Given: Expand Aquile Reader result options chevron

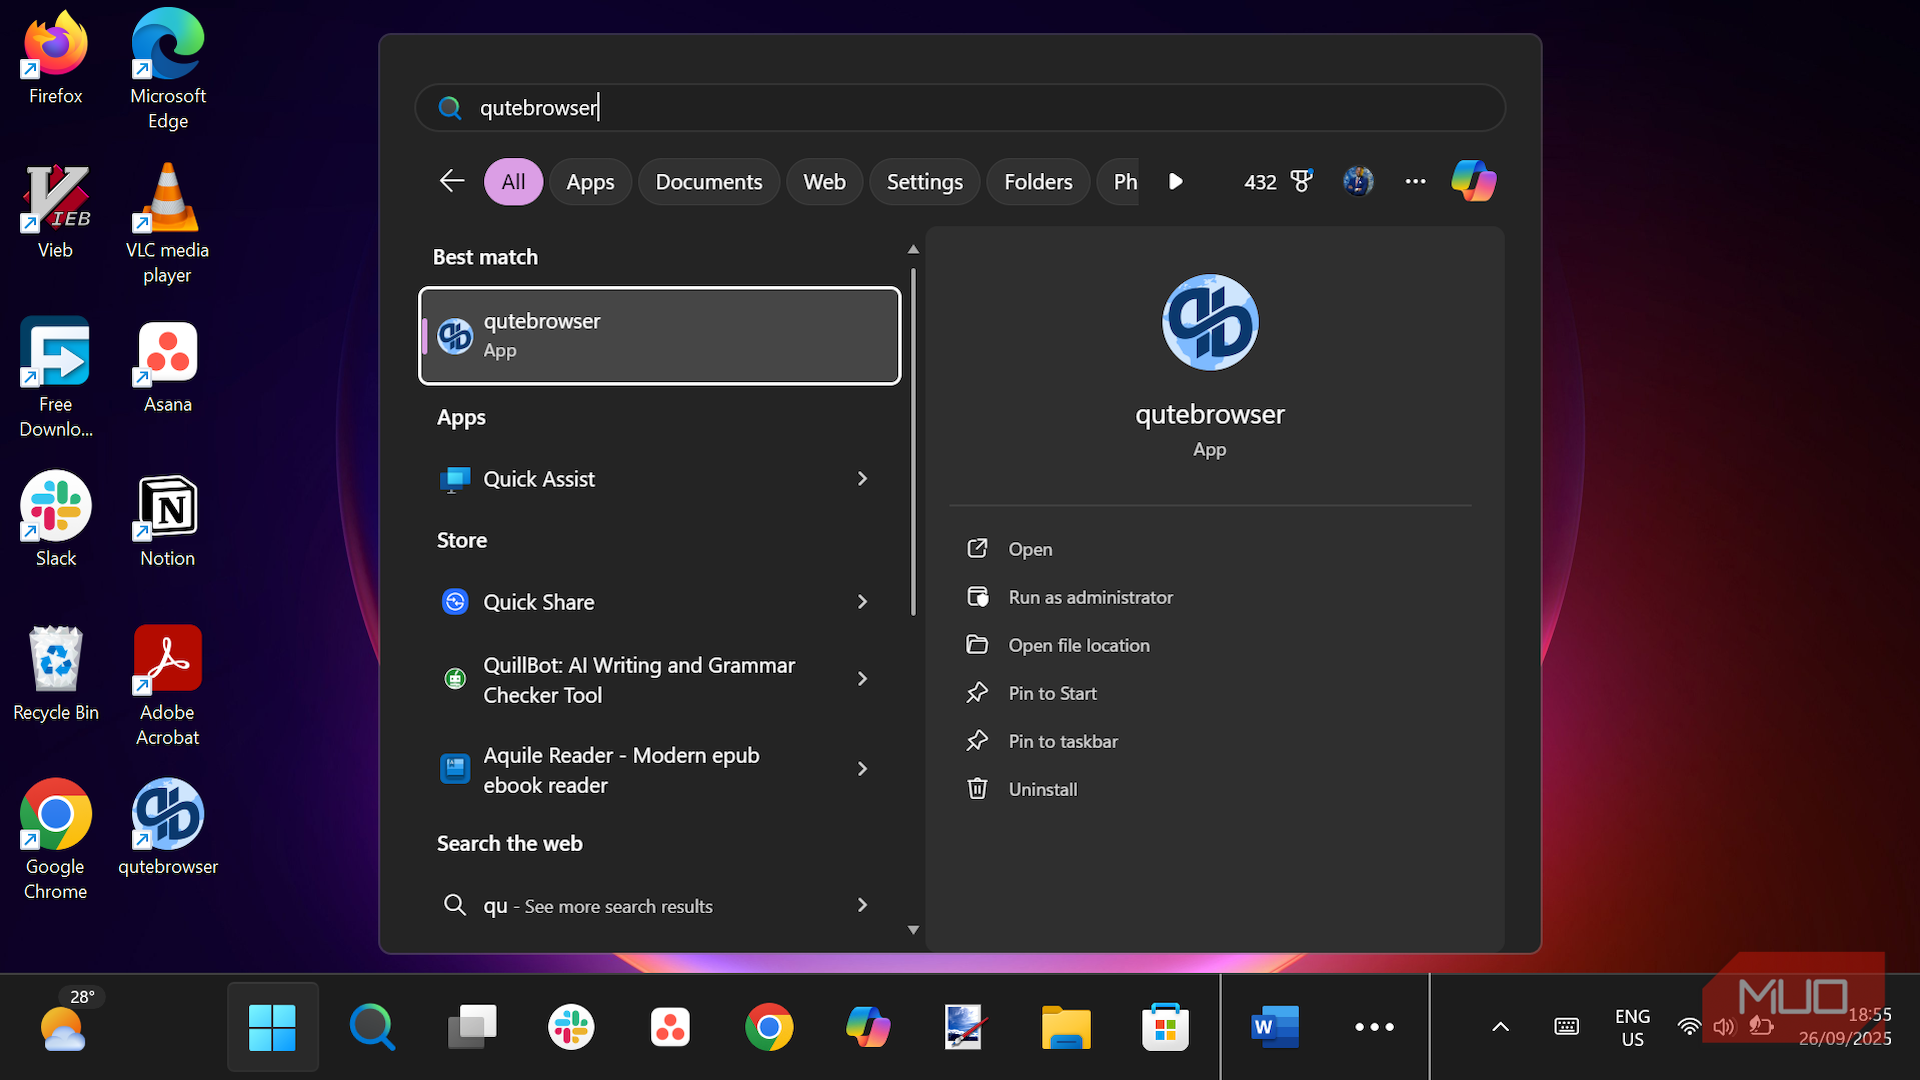Looking at the screenshot, I should 862,769.
